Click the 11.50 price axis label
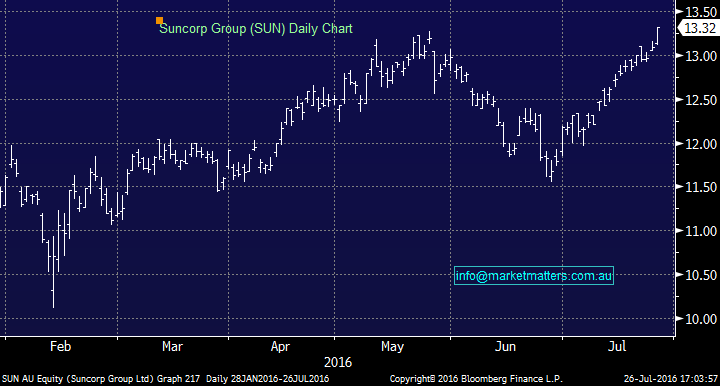Image resolution: width=720 pixels, height=386 pixels. coord(701,187)
